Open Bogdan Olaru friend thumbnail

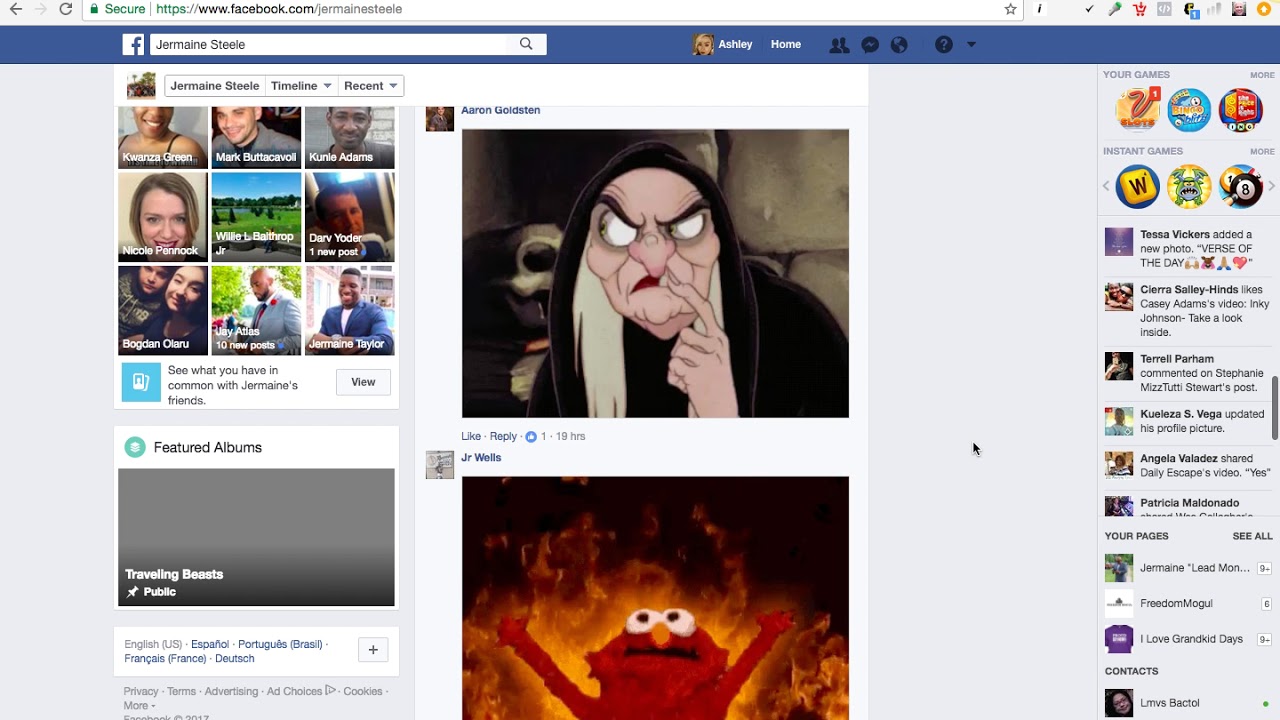(163, 310)
